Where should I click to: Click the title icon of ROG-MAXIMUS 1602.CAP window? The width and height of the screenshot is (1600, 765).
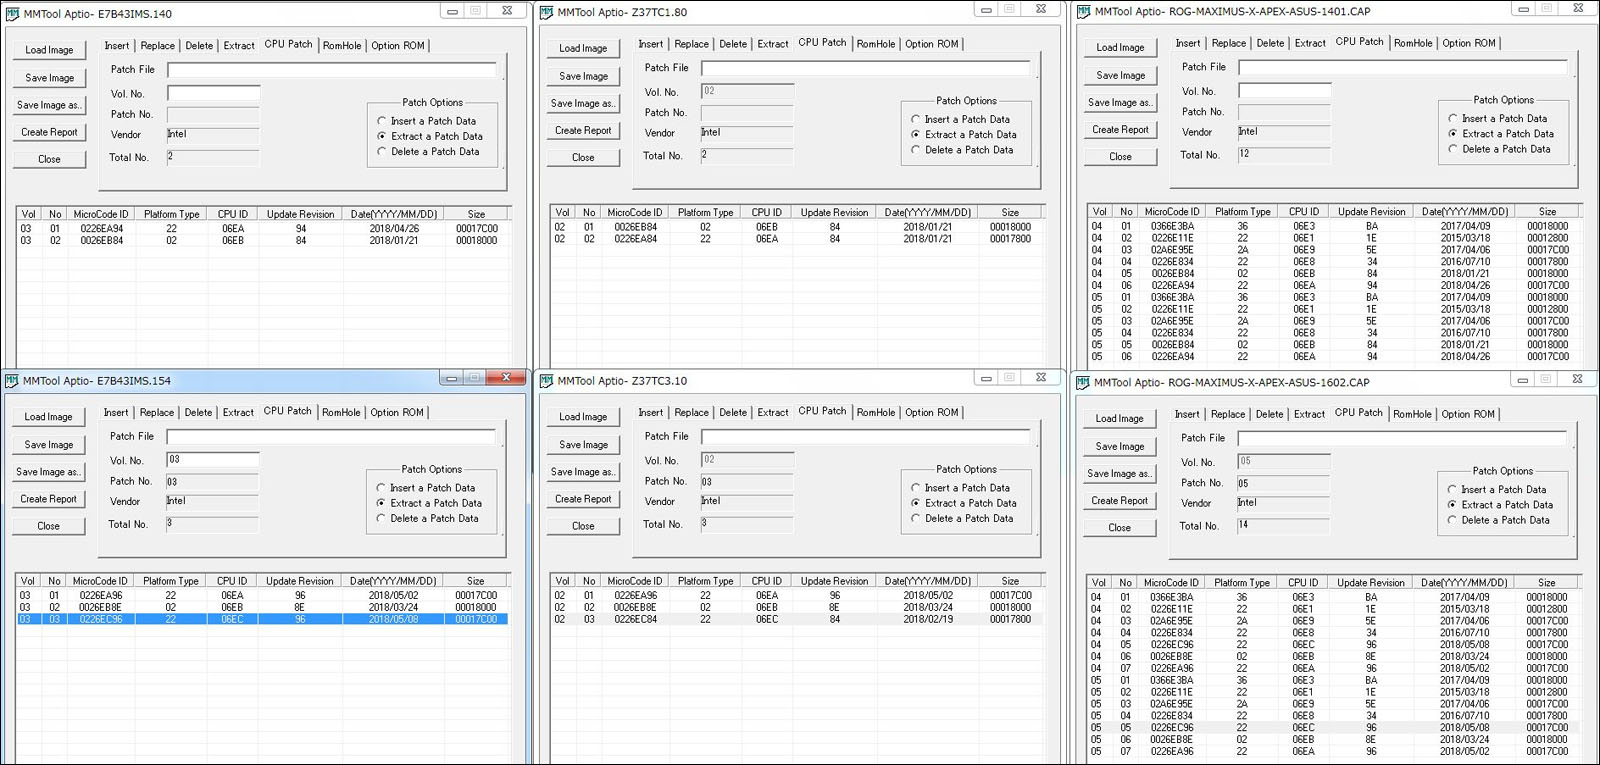1082,382
